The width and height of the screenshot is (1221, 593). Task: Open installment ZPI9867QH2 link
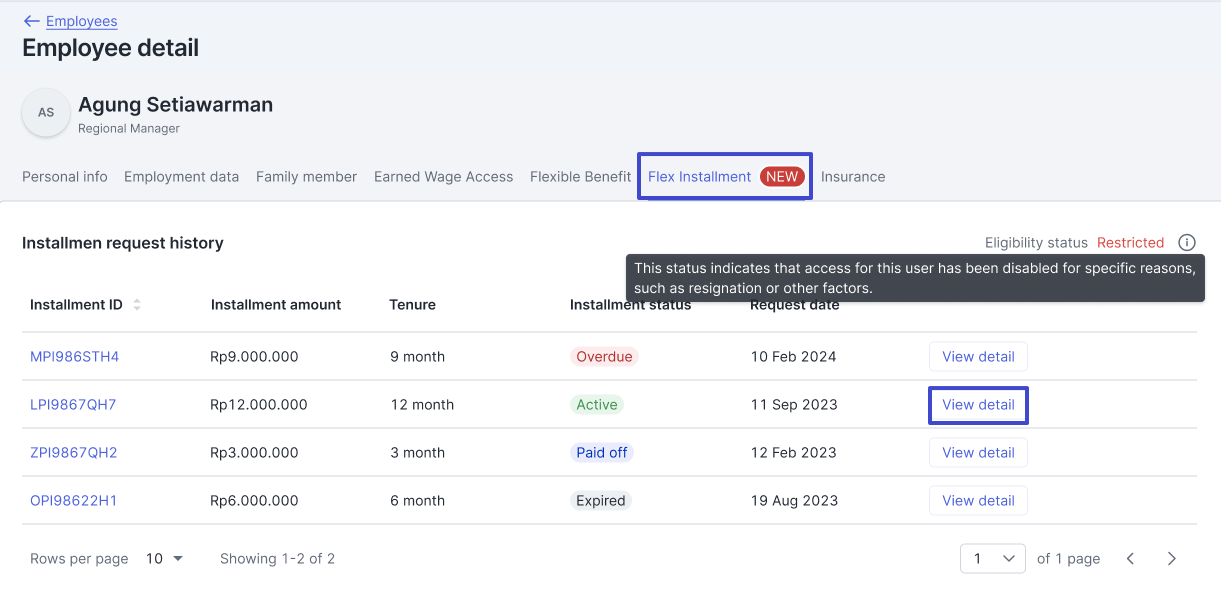click(73, 453)
